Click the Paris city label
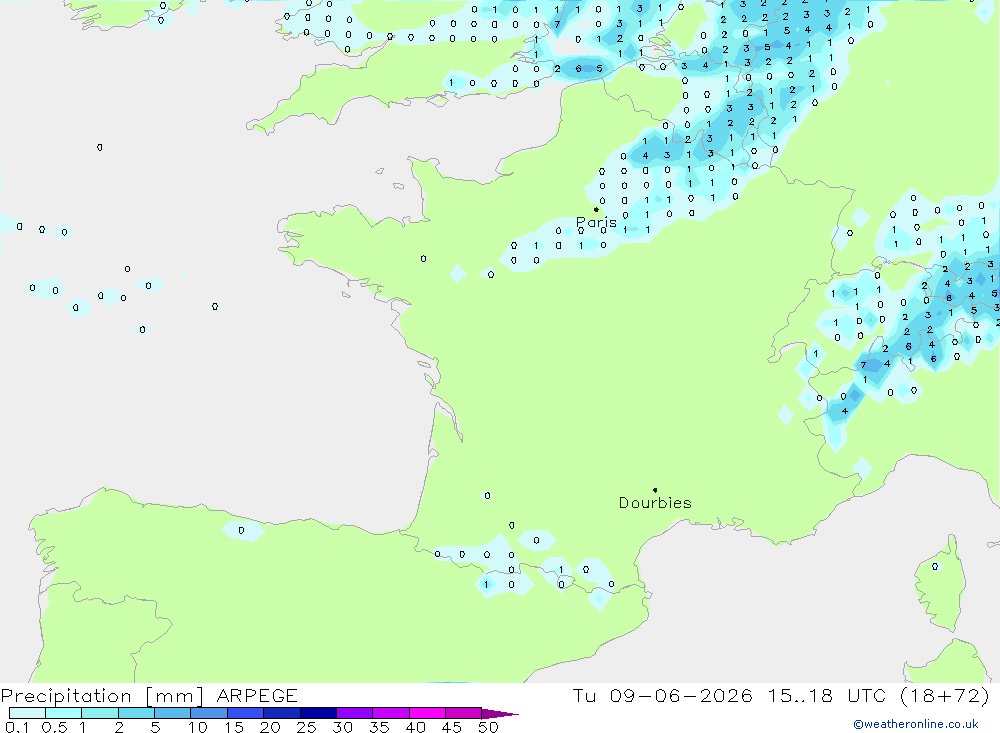The height and width of the screenshot is (733, 1000). (x=596, y=222)
